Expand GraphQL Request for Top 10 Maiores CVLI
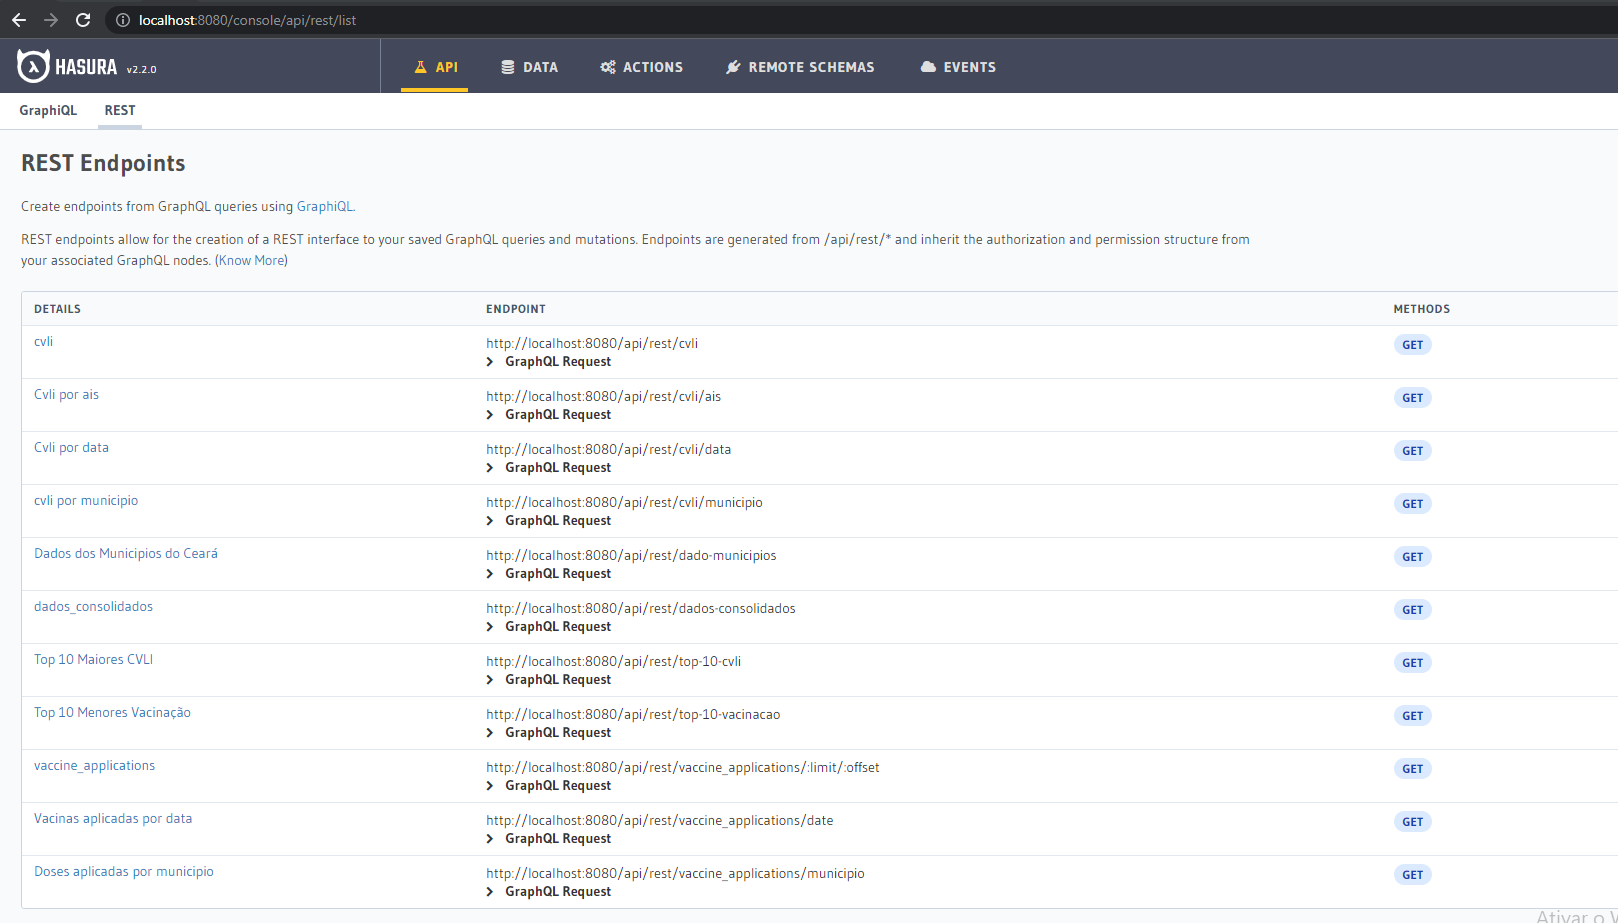The width and height of the screenshot is (1618, 923). tap(557, 679)
